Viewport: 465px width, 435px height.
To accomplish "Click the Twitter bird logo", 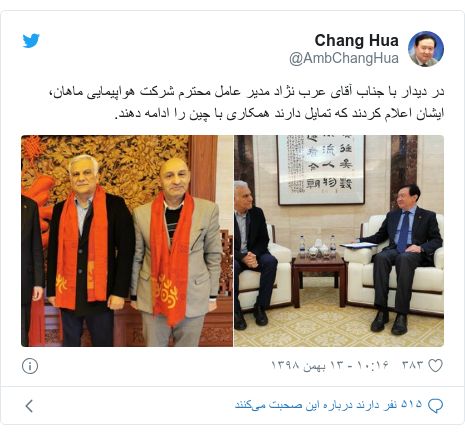I will click(31, 40).
